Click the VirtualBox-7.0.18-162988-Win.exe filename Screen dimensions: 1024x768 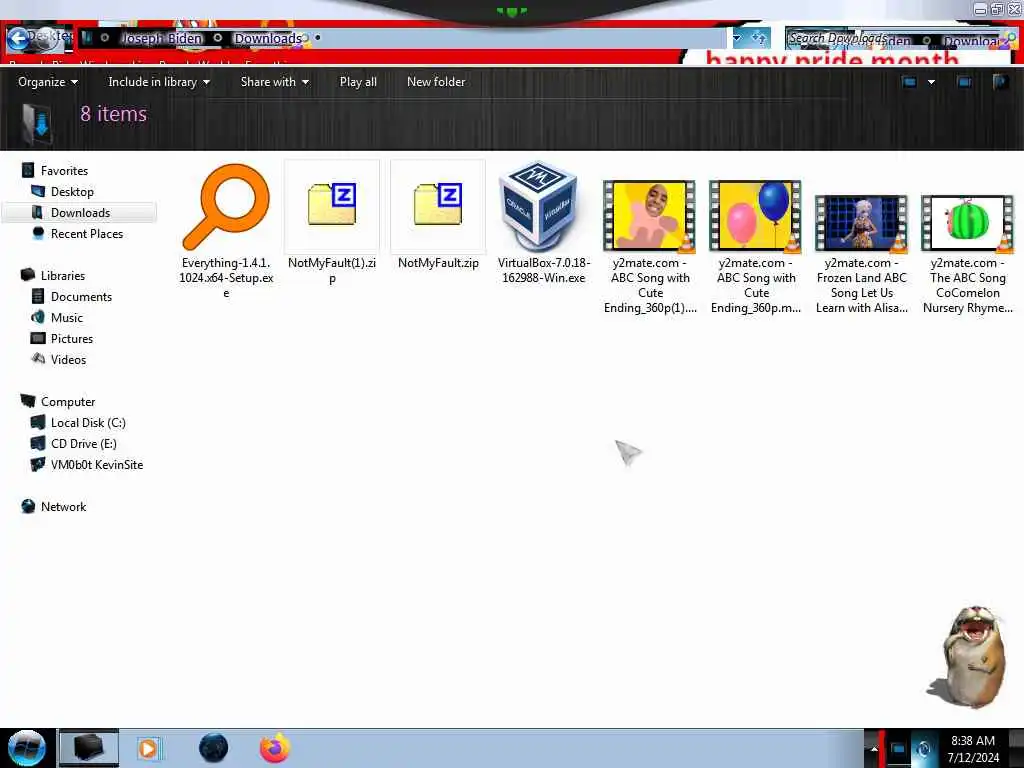coord(543,270)
